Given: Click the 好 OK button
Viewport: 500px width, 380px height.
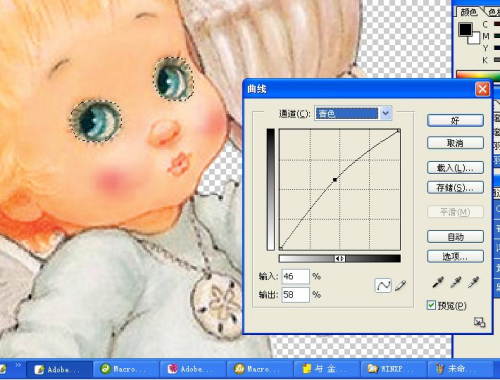Looking at the screenshot, I should [455, 120].
